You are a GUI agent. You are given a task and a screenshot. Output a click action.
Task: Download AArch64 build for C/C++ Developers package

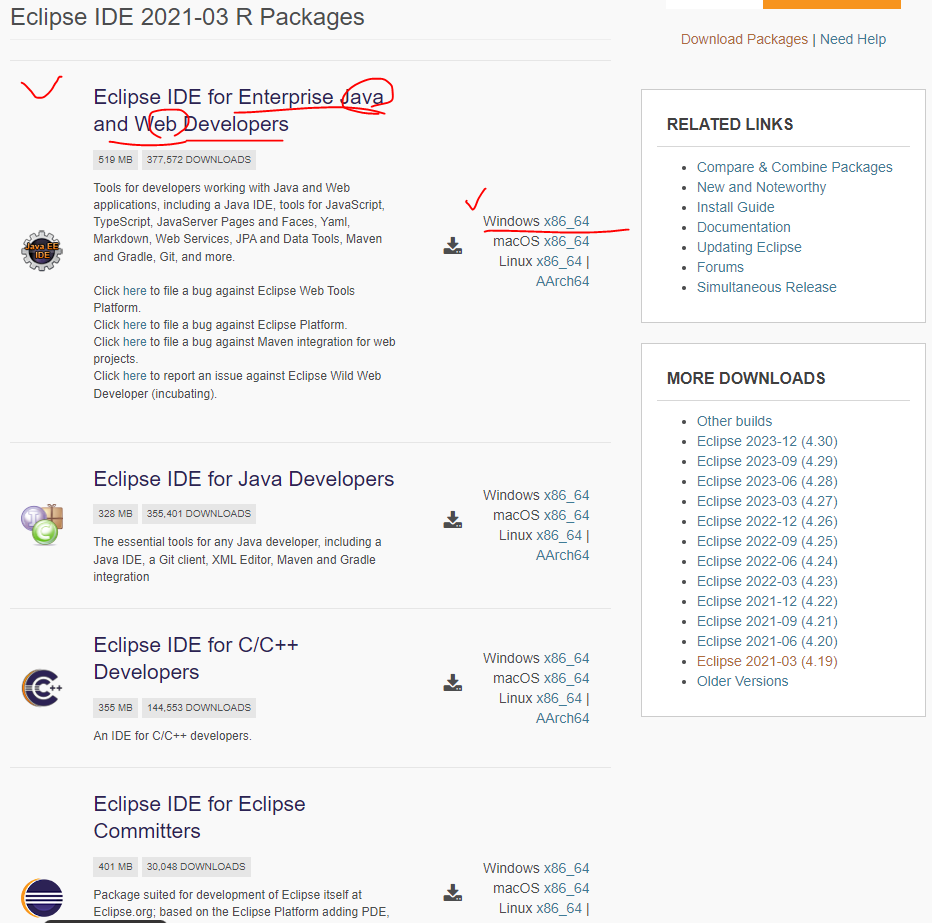(562, 718)
